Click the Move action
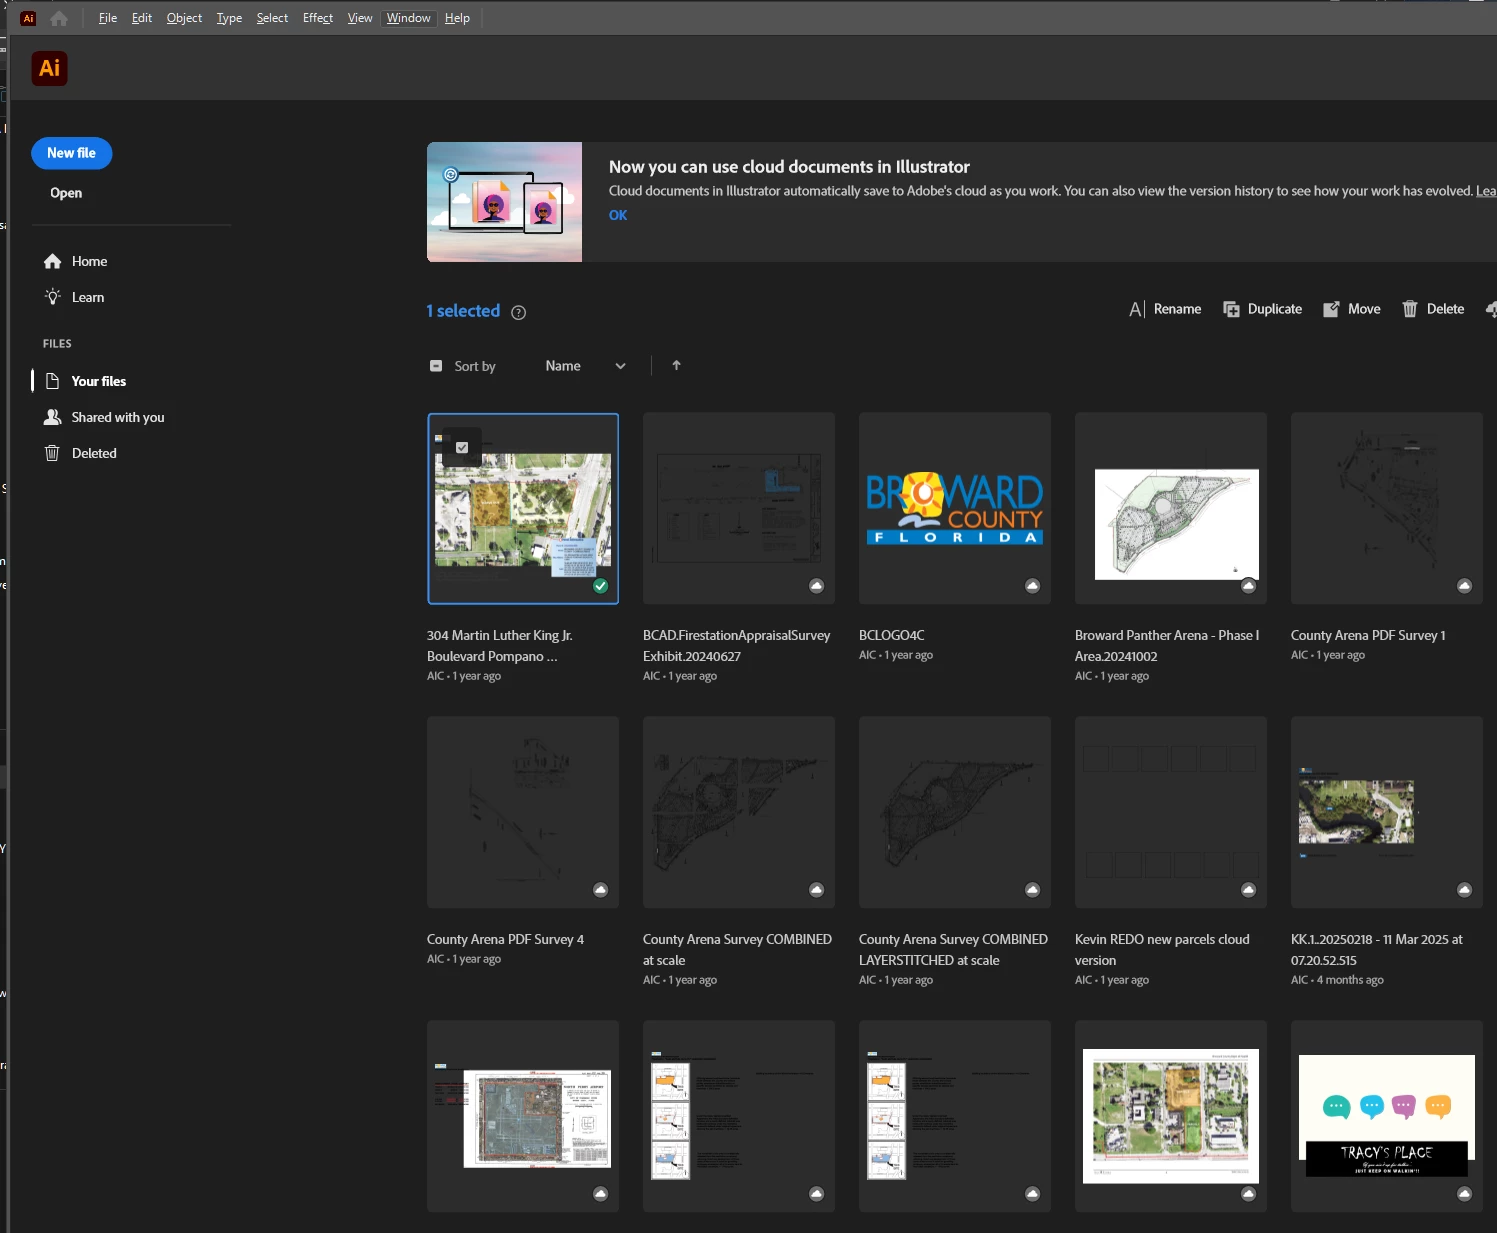Viewport: 1497px width, 1233px height. (1351, 309)
